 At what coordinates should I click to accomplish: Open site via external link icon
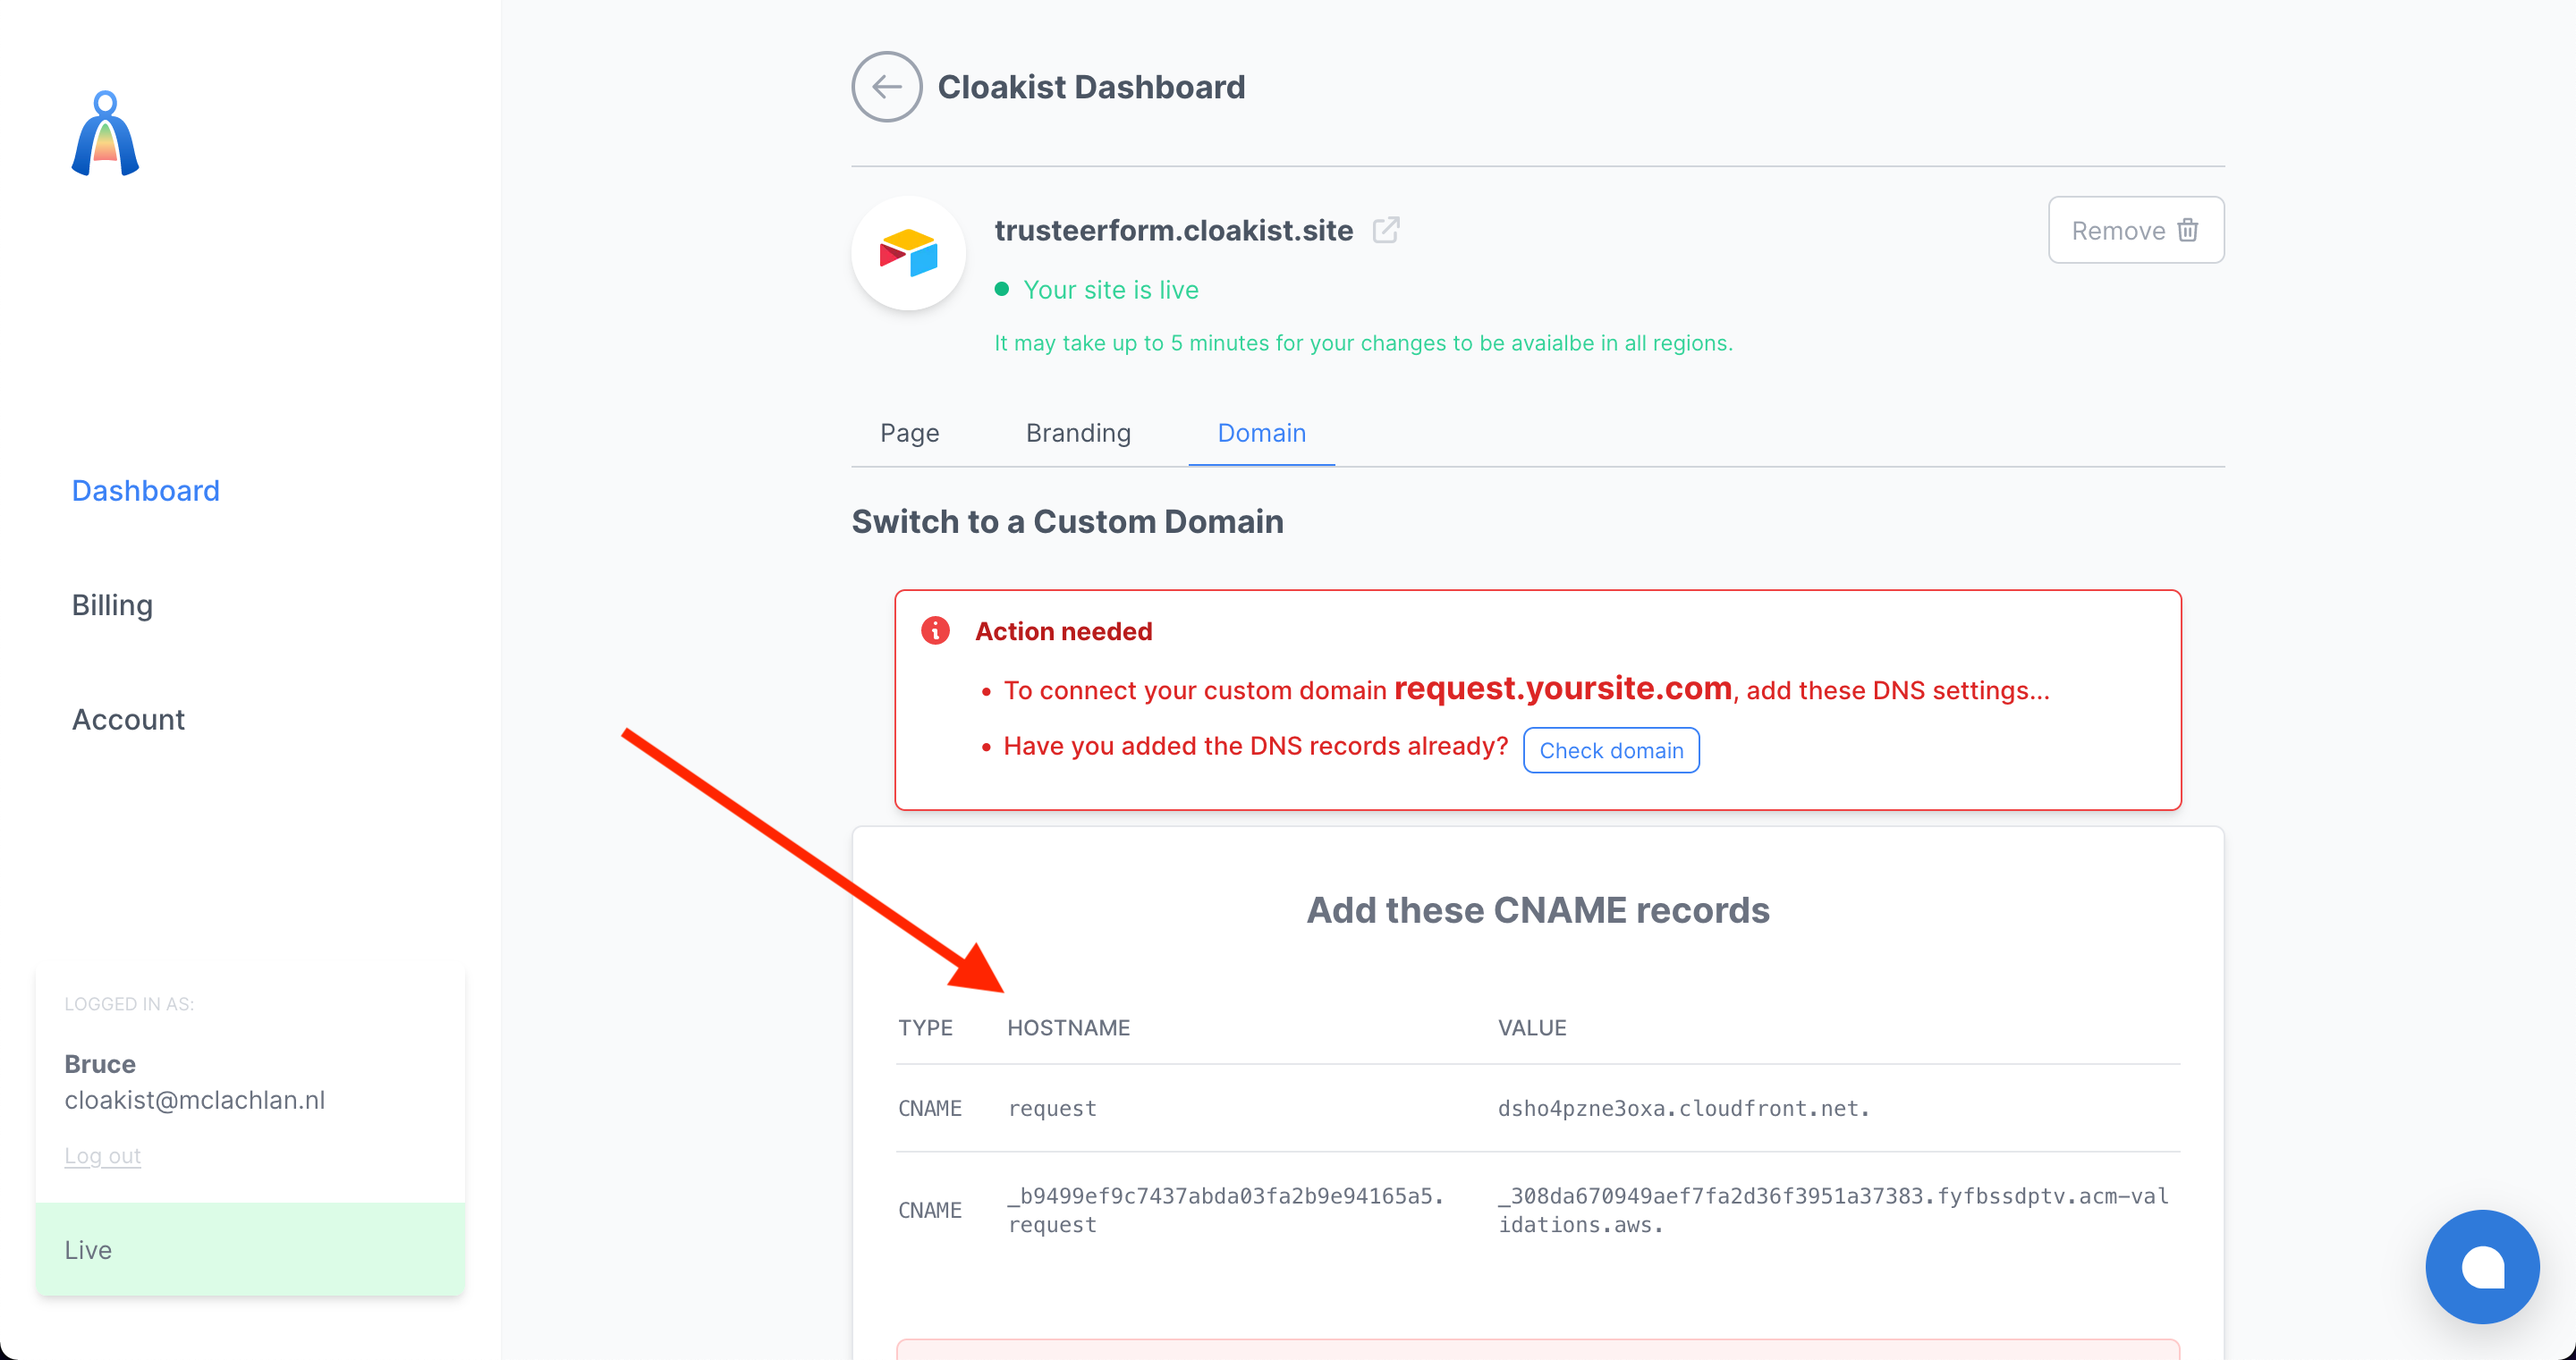coord(1385,230)
